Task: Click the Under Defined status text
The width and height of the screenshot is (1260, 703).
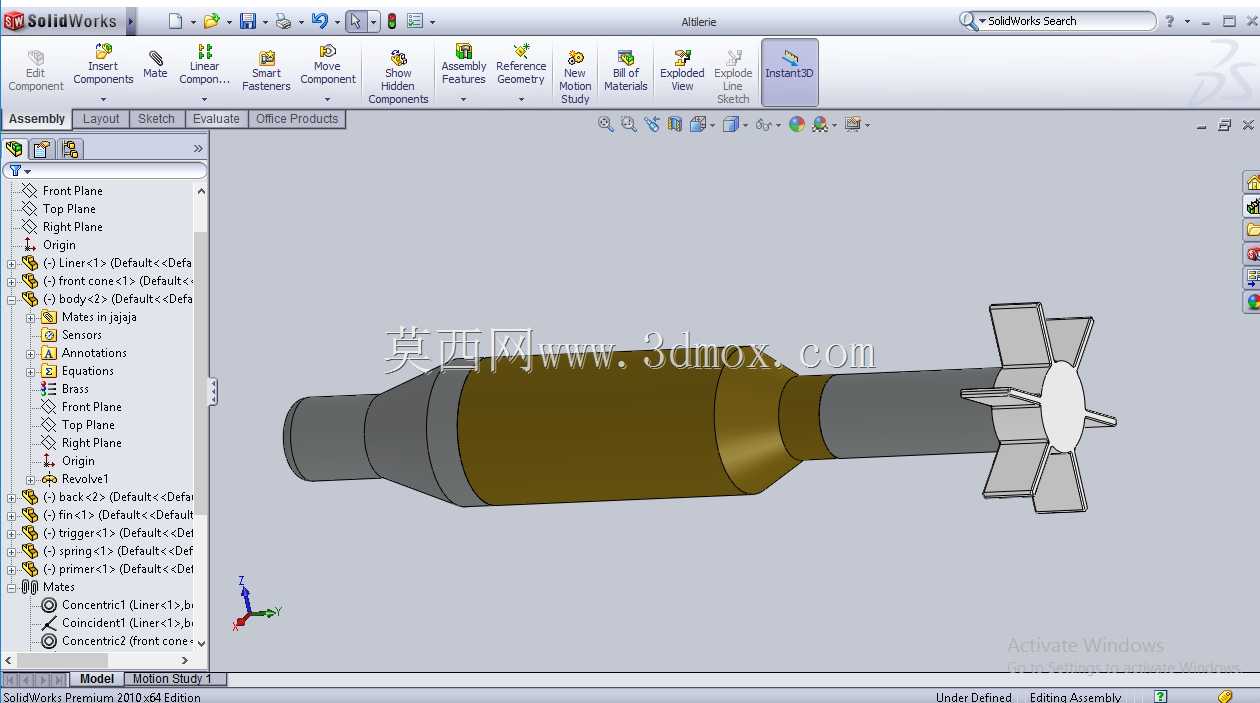Action: [x=973, y=697]
